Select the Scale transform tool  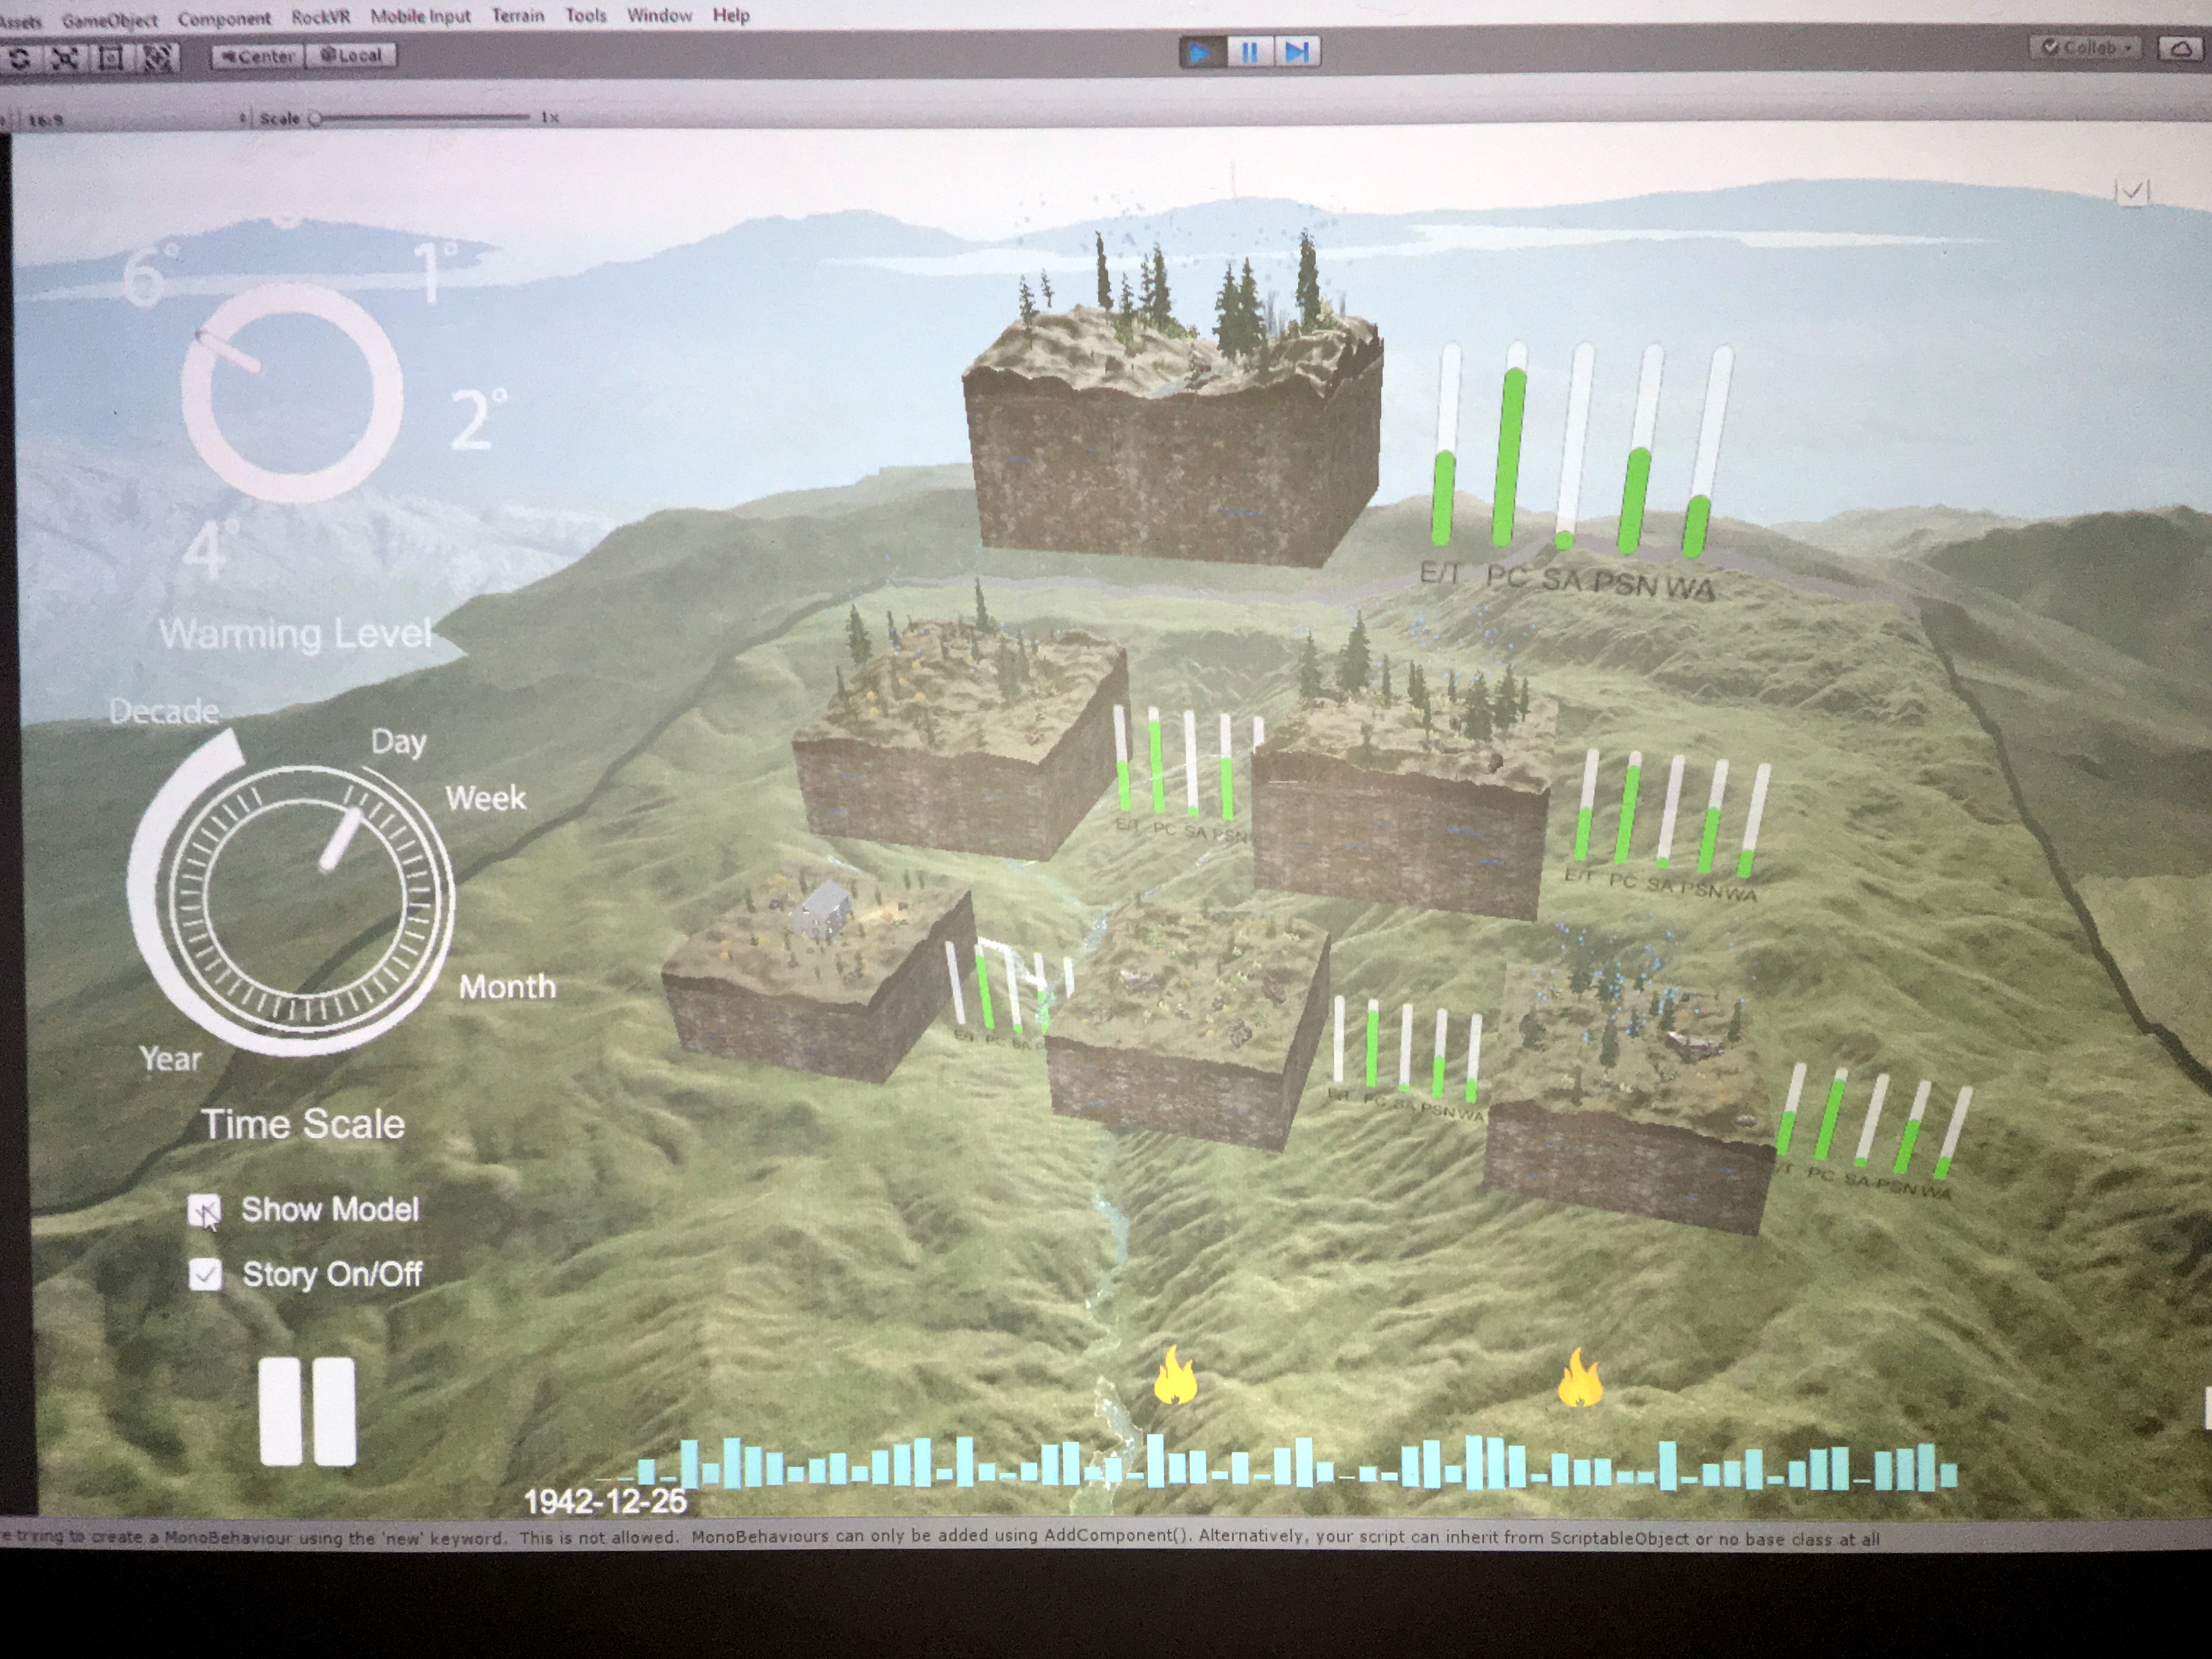point(66,58)
